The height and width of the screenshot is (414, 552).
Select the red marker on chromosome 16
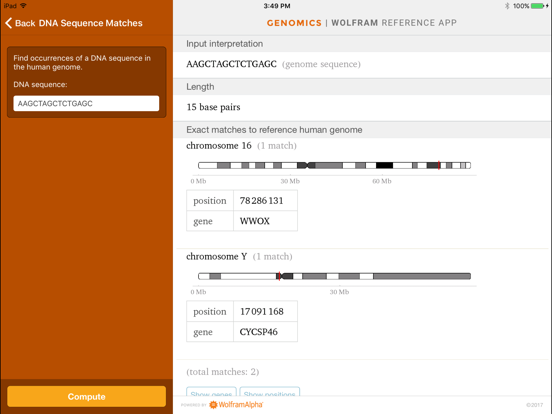(x=439, y=165)
